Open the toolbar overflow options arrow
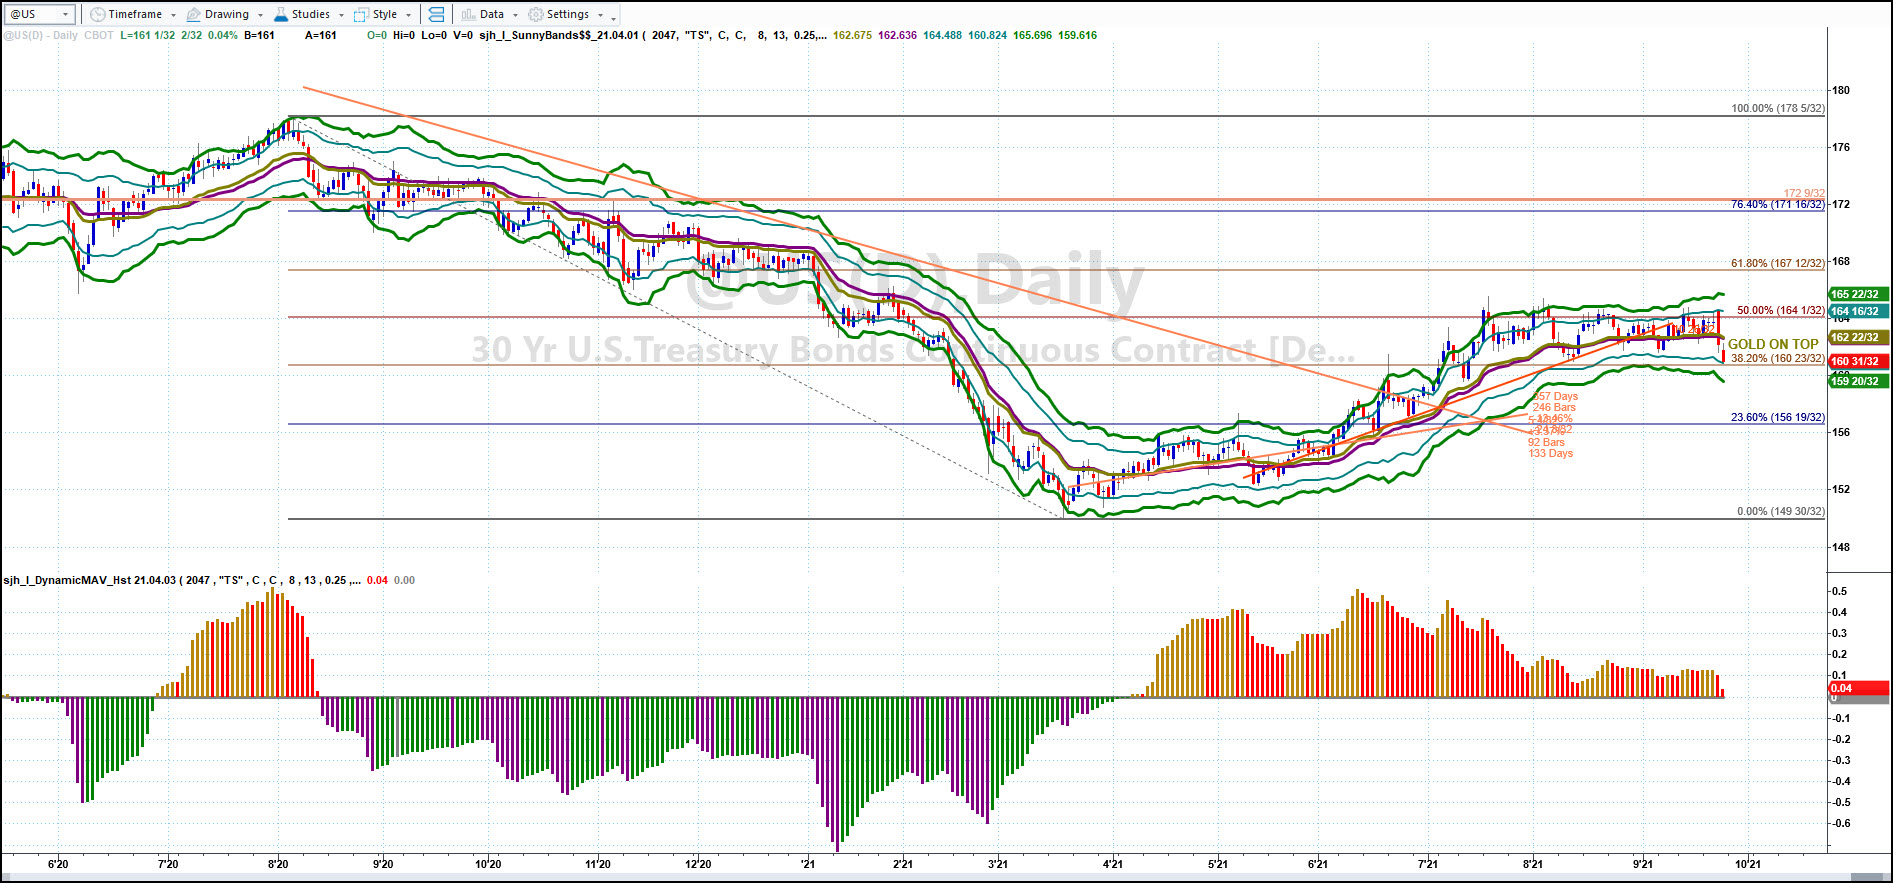The width and height of the screenshot is (1893, 883). (613, 17)
